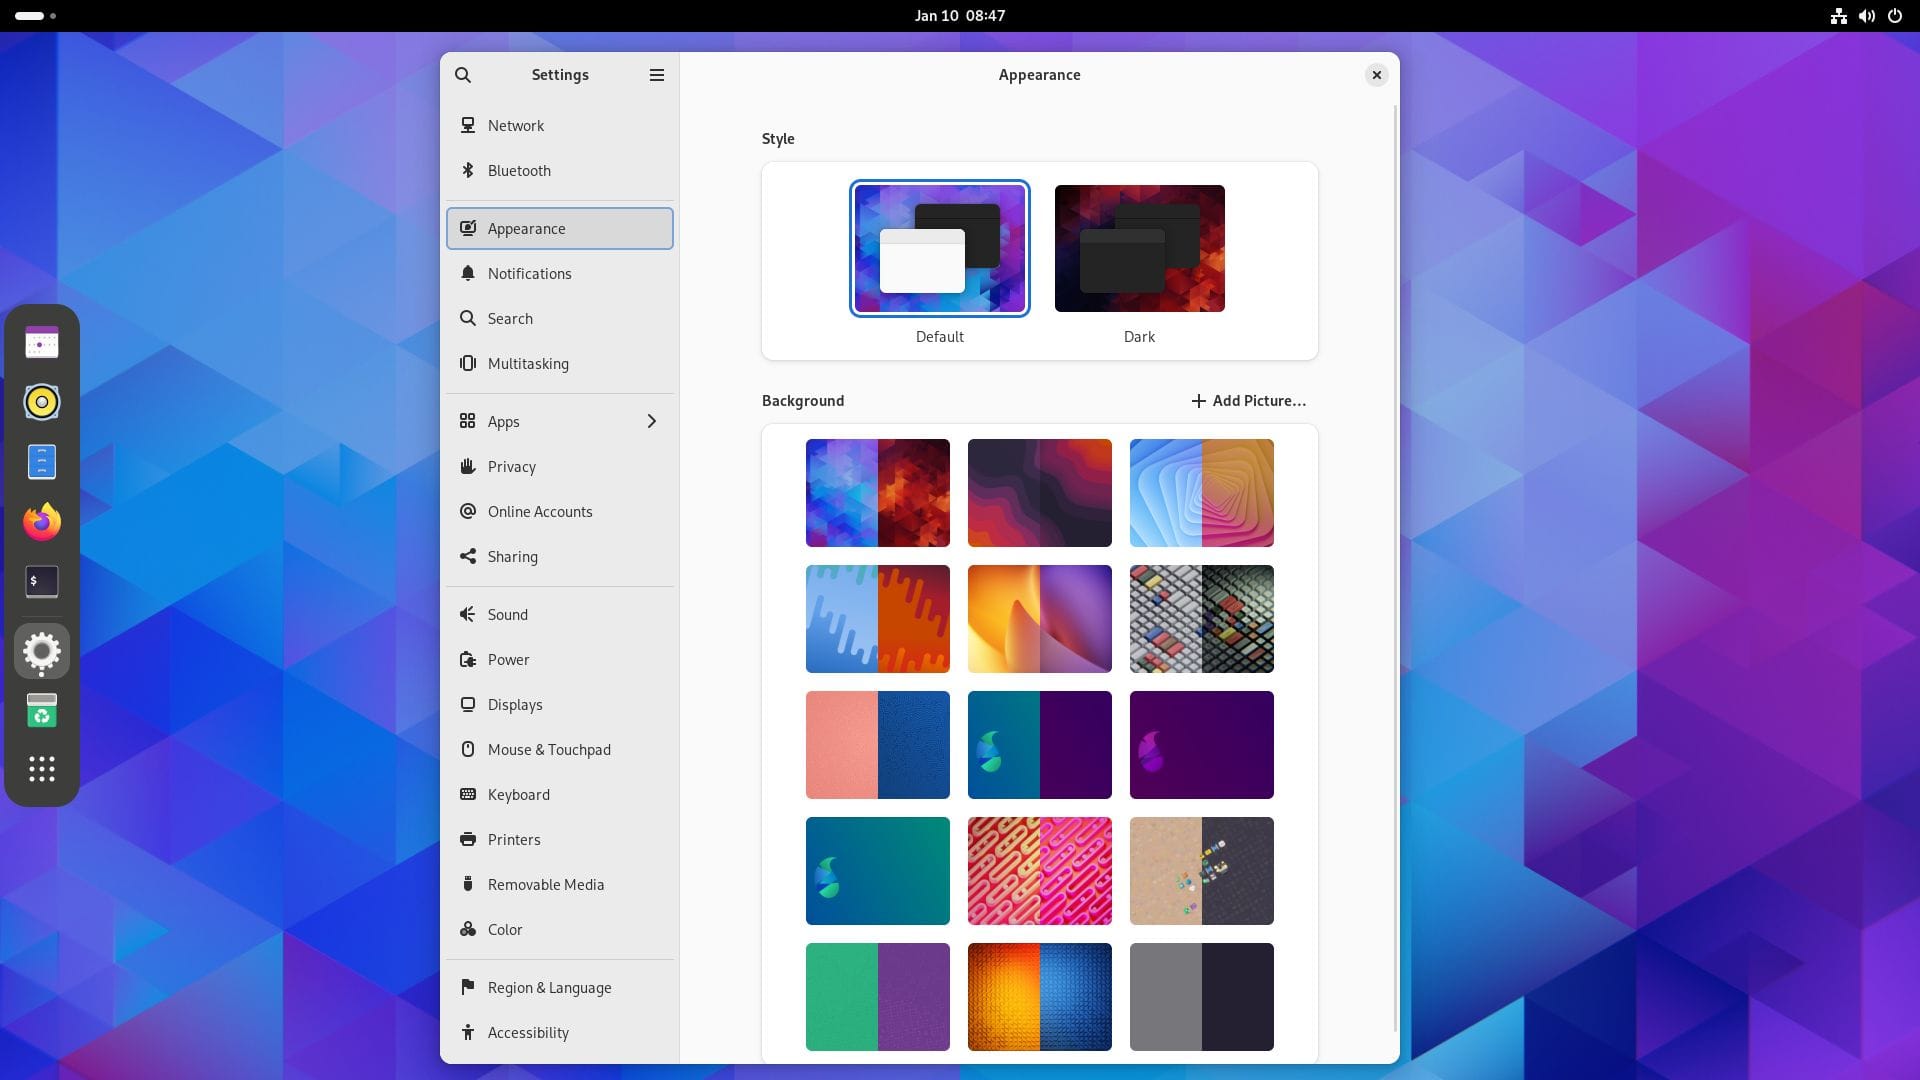Viewport: 1920px width, 1080px height.
Task: Open the main menu hamburger in Settings
Action: click(x=657, y=75)
